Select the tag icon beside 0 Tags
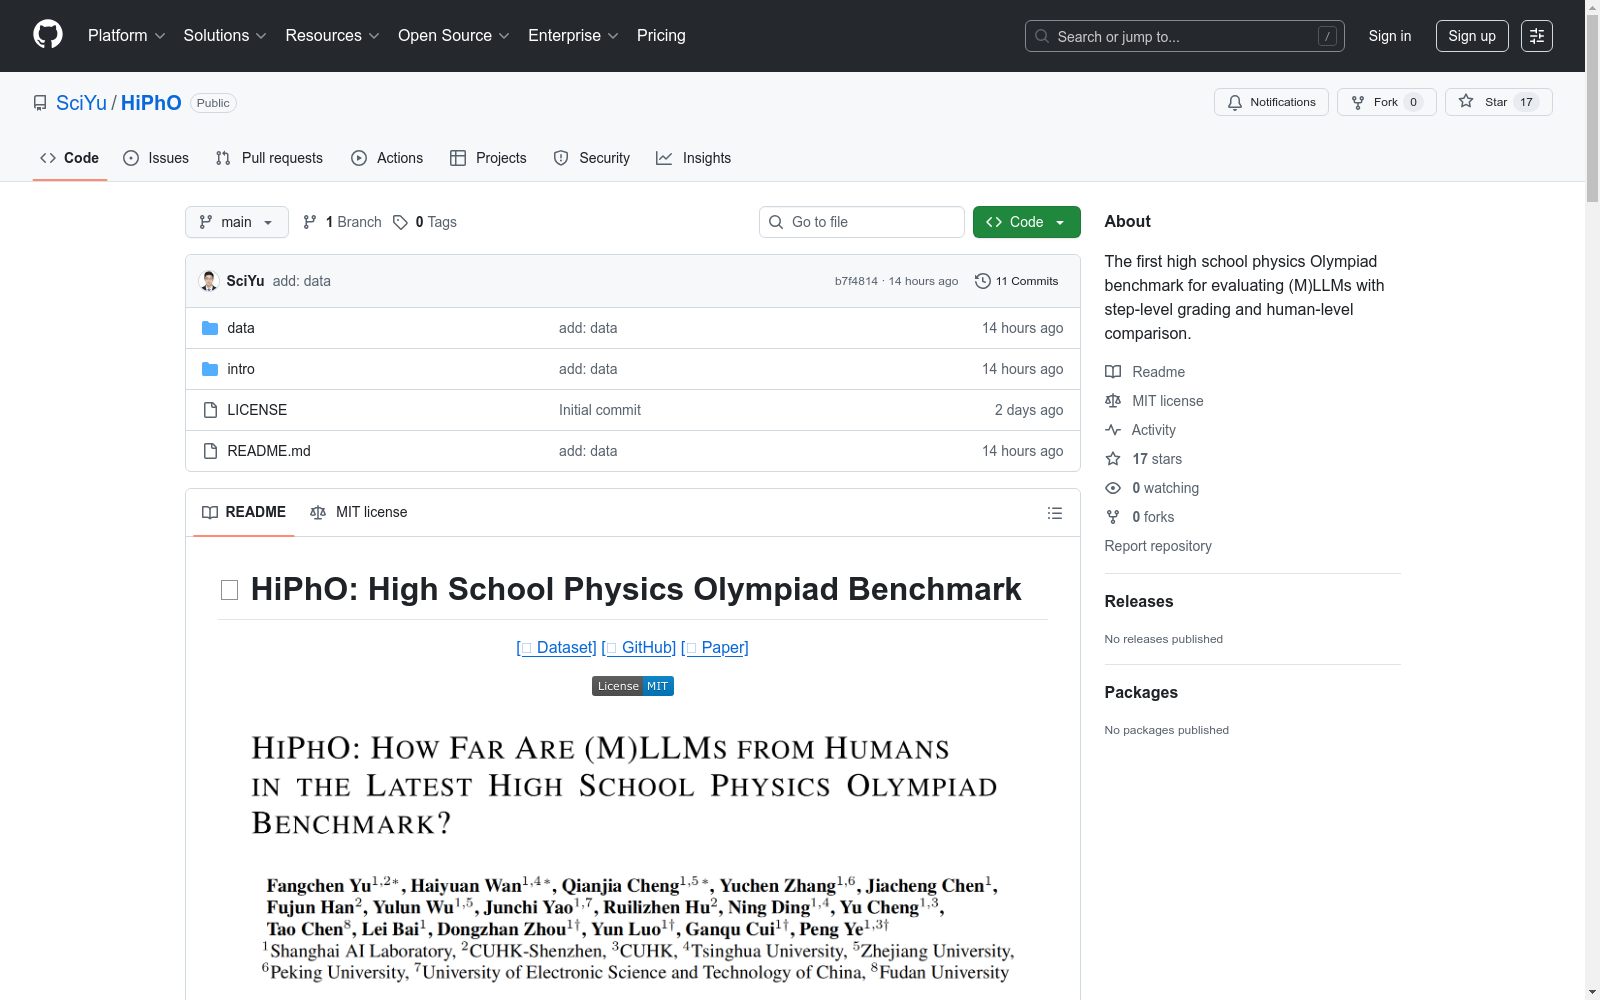 (400, 222)
